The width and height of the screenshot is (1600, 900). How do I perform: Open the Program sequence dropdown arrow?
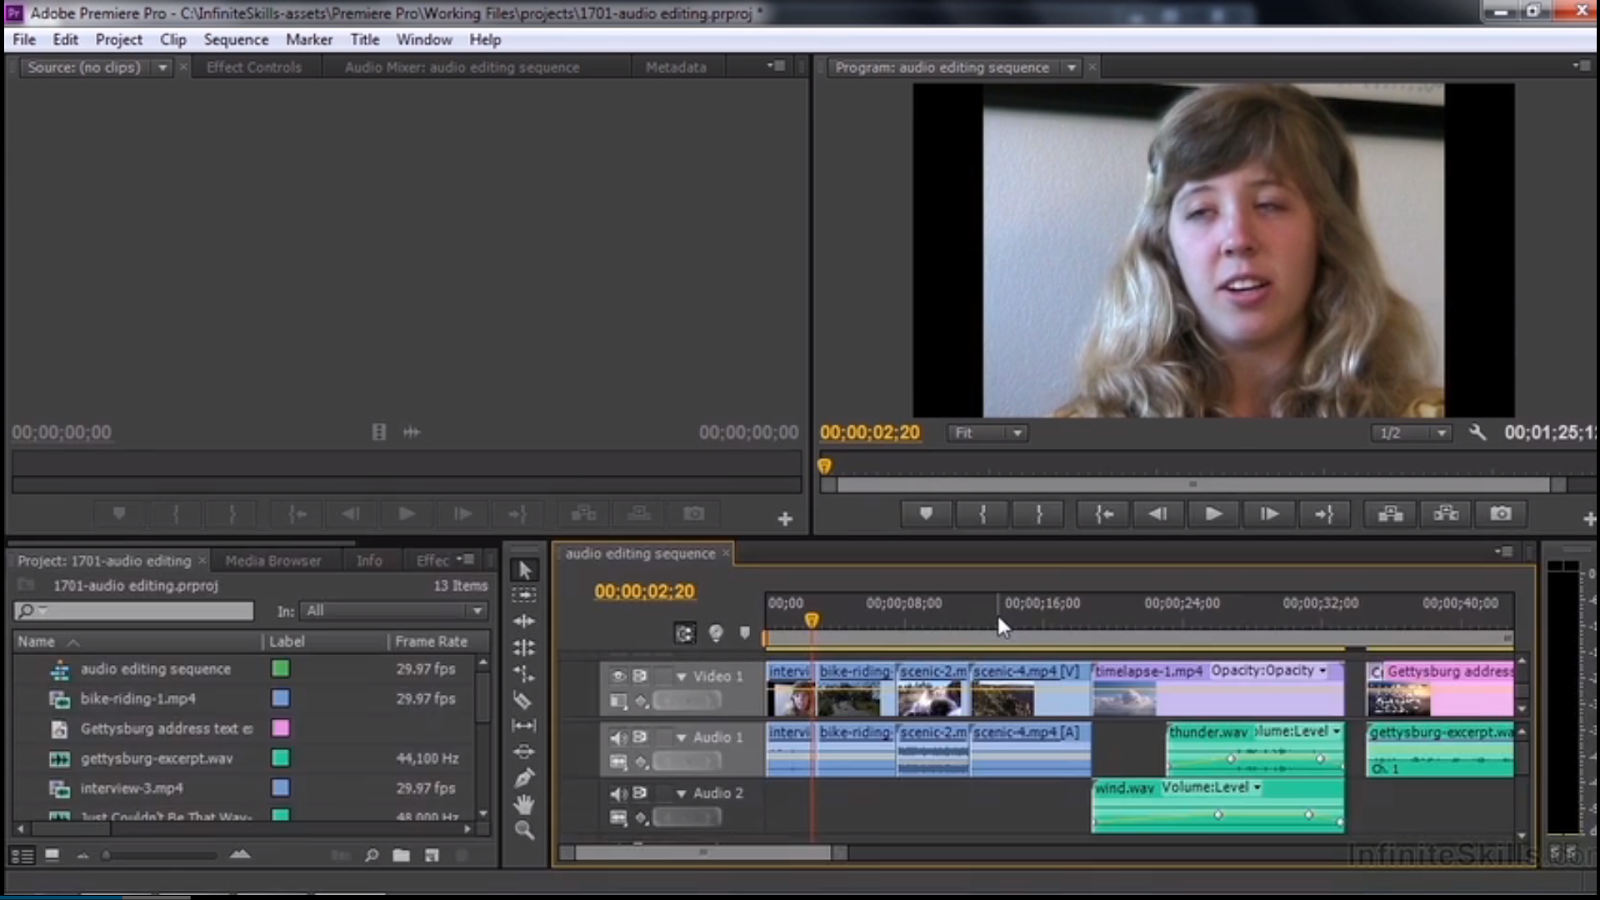coord(1071,67)
